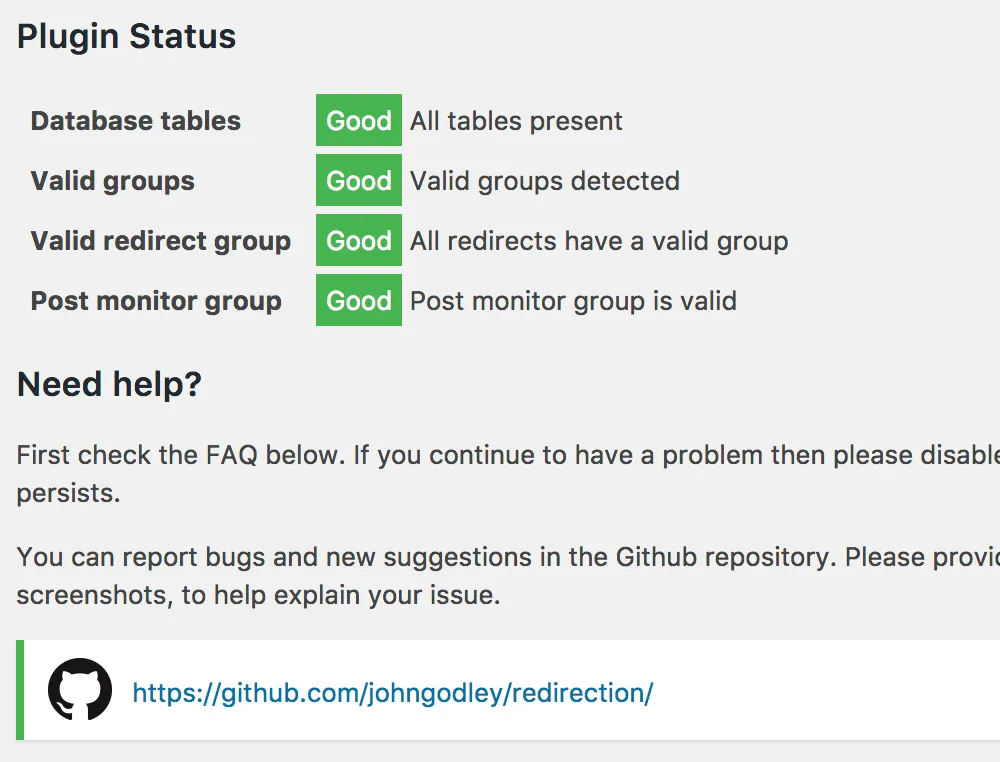Click the green bar on the GitHub notice

coord(20,690)
